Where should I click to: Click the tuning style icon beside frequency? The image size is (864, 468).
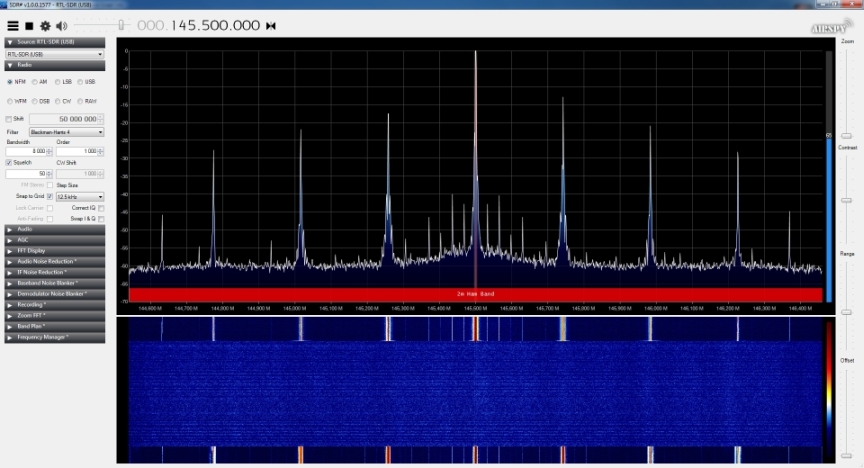tap(270, 26)
